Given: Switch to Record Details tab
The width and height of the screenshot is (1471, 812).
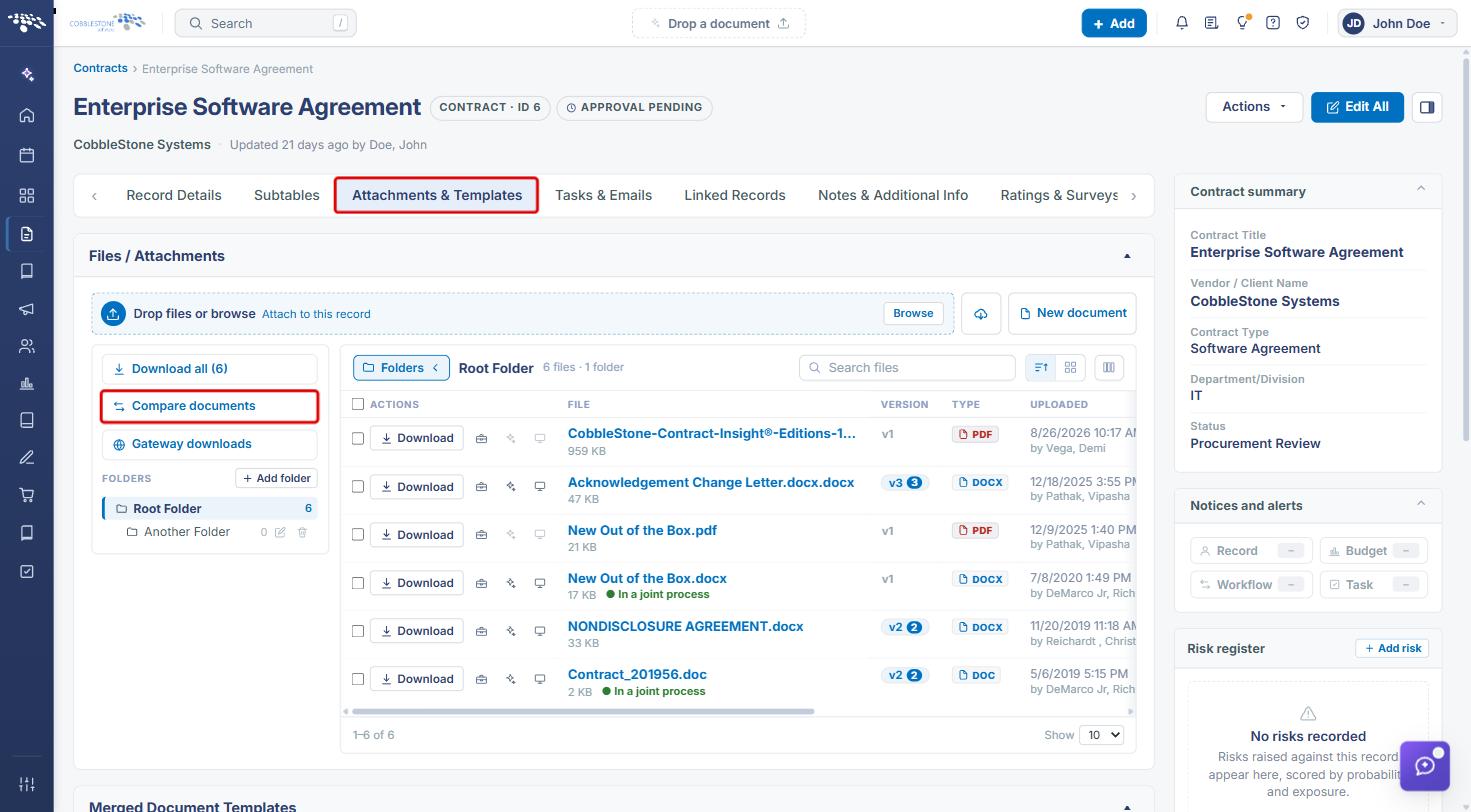Looking at the screenshot, I should [x=174, y=195].
